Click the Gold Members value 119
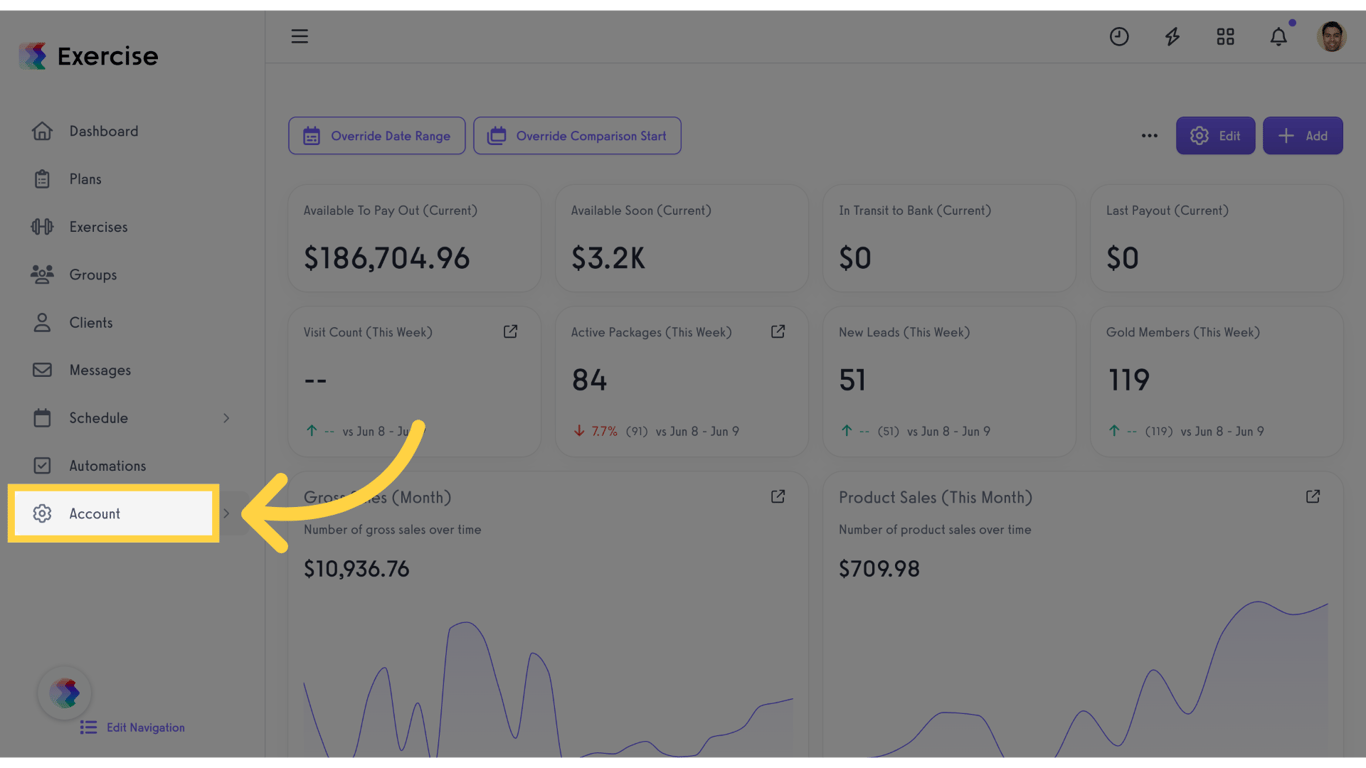The image size is (1366, 768). coord(1128,380)
